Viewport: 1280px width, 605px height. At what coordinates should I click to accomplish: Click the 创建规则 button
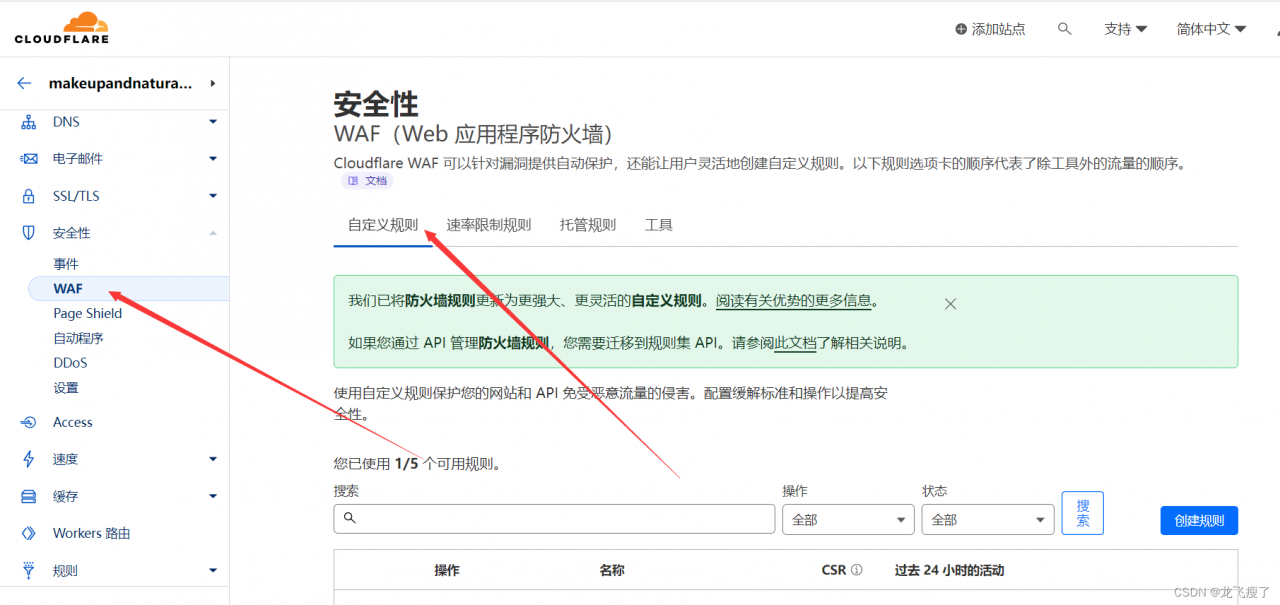(x=1198, y=519)
